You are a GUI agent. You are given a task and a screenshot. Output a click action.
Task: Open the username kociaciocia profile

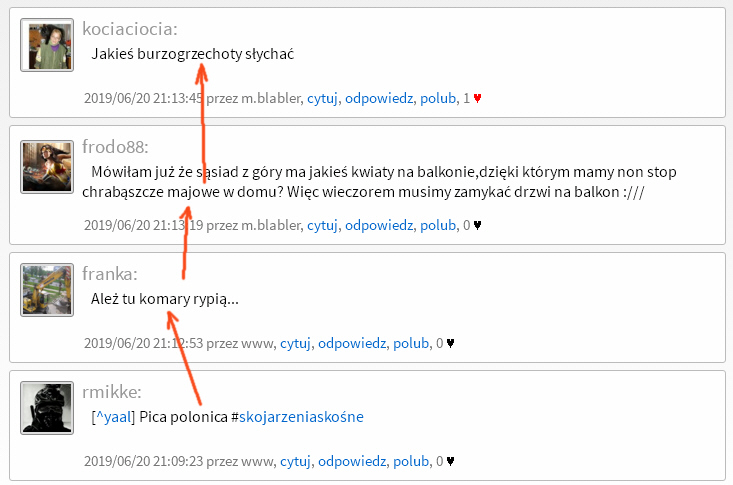pyautogui.click(x=130, y=29)
